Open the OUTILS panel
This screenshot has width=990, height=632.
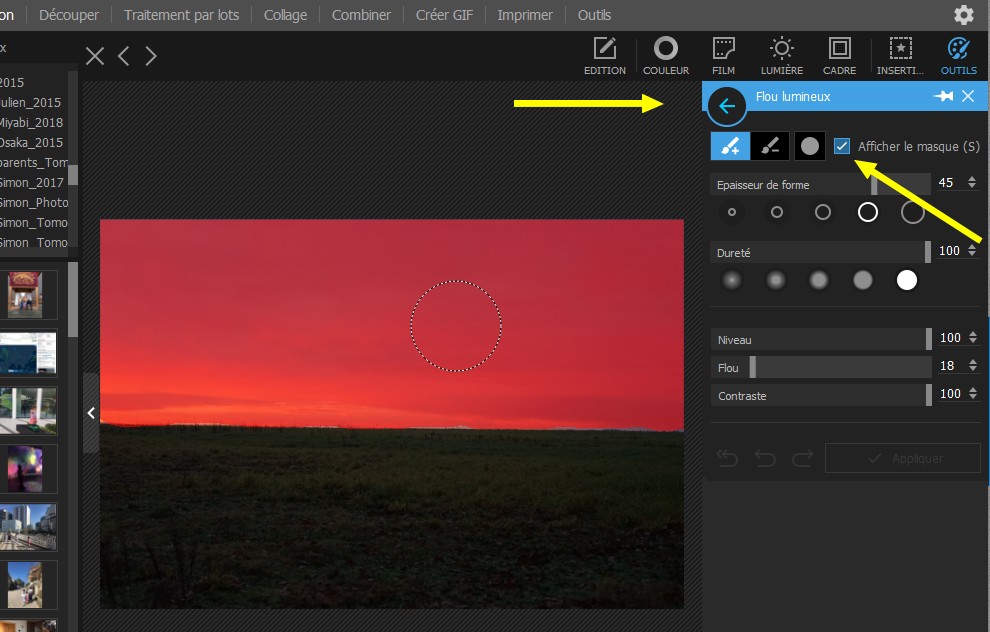pos(958,56)
